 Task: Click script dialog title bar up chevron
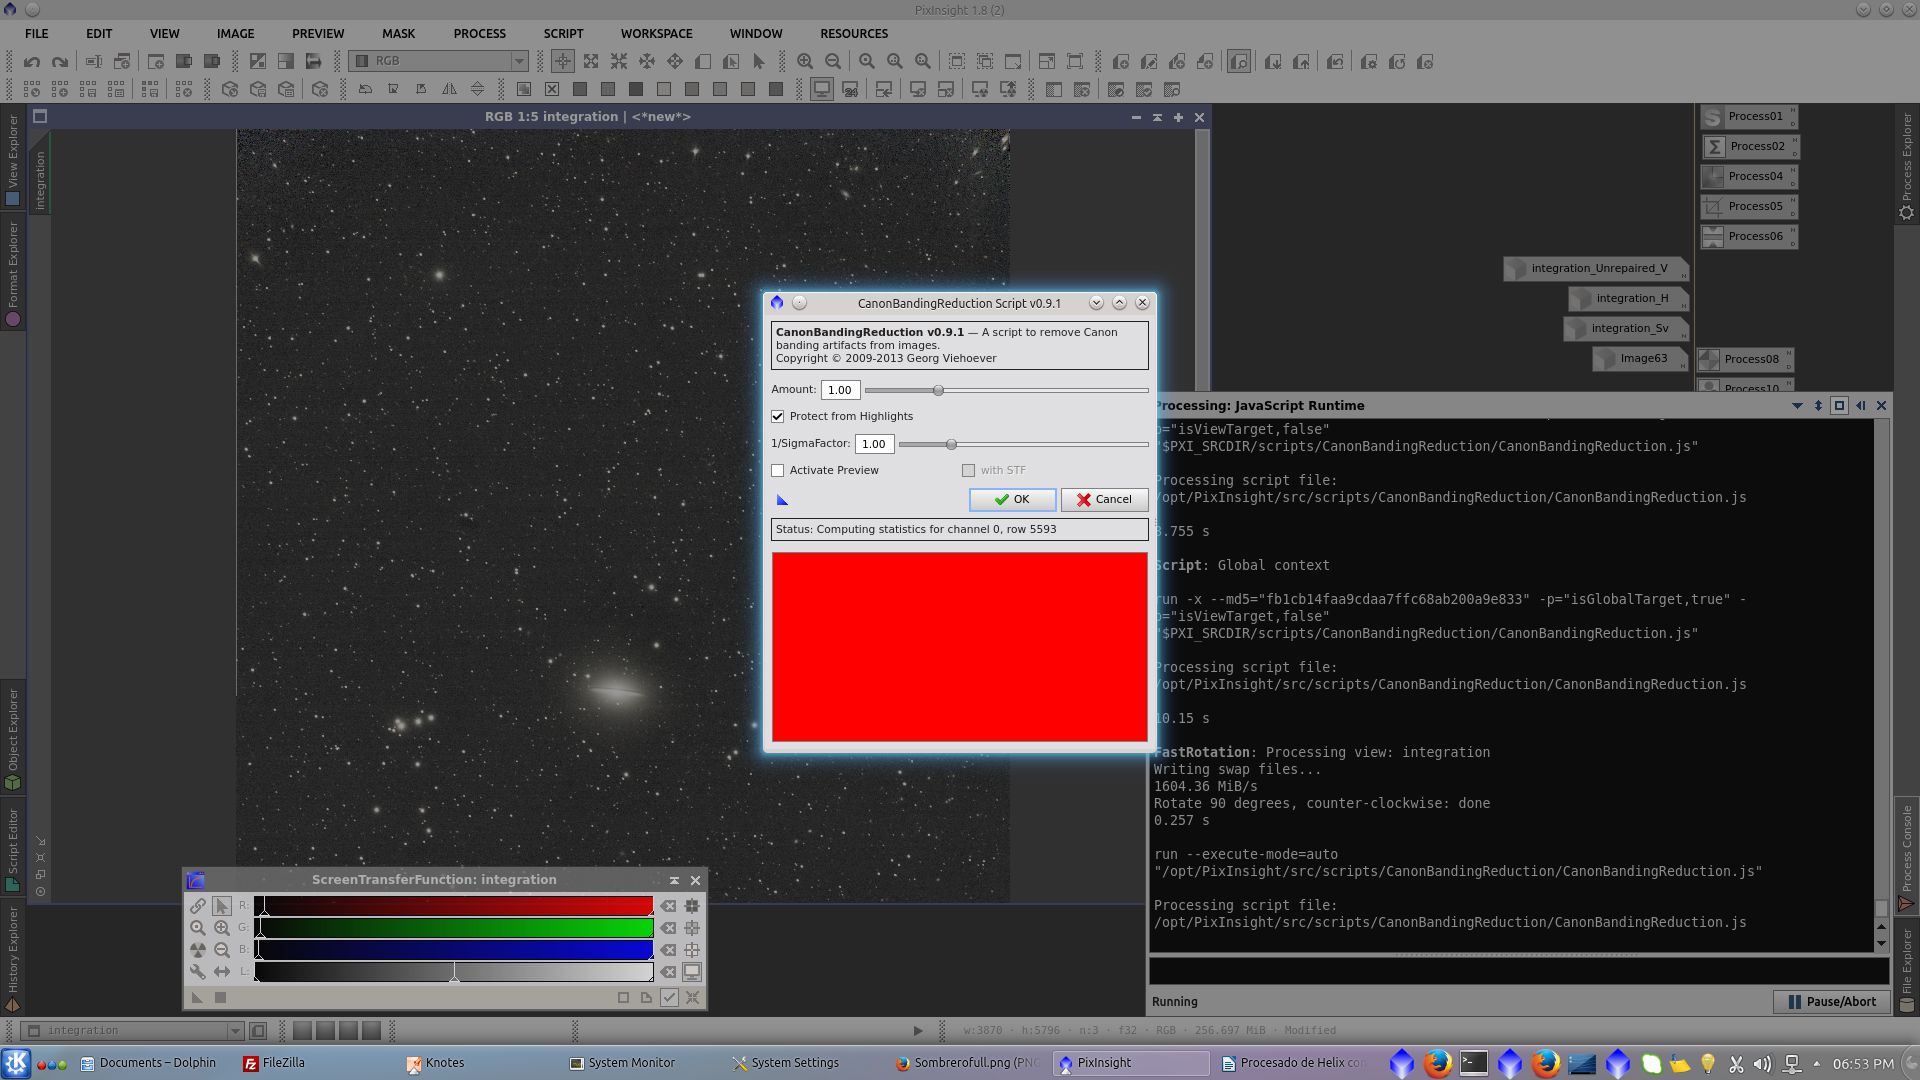1120,303
